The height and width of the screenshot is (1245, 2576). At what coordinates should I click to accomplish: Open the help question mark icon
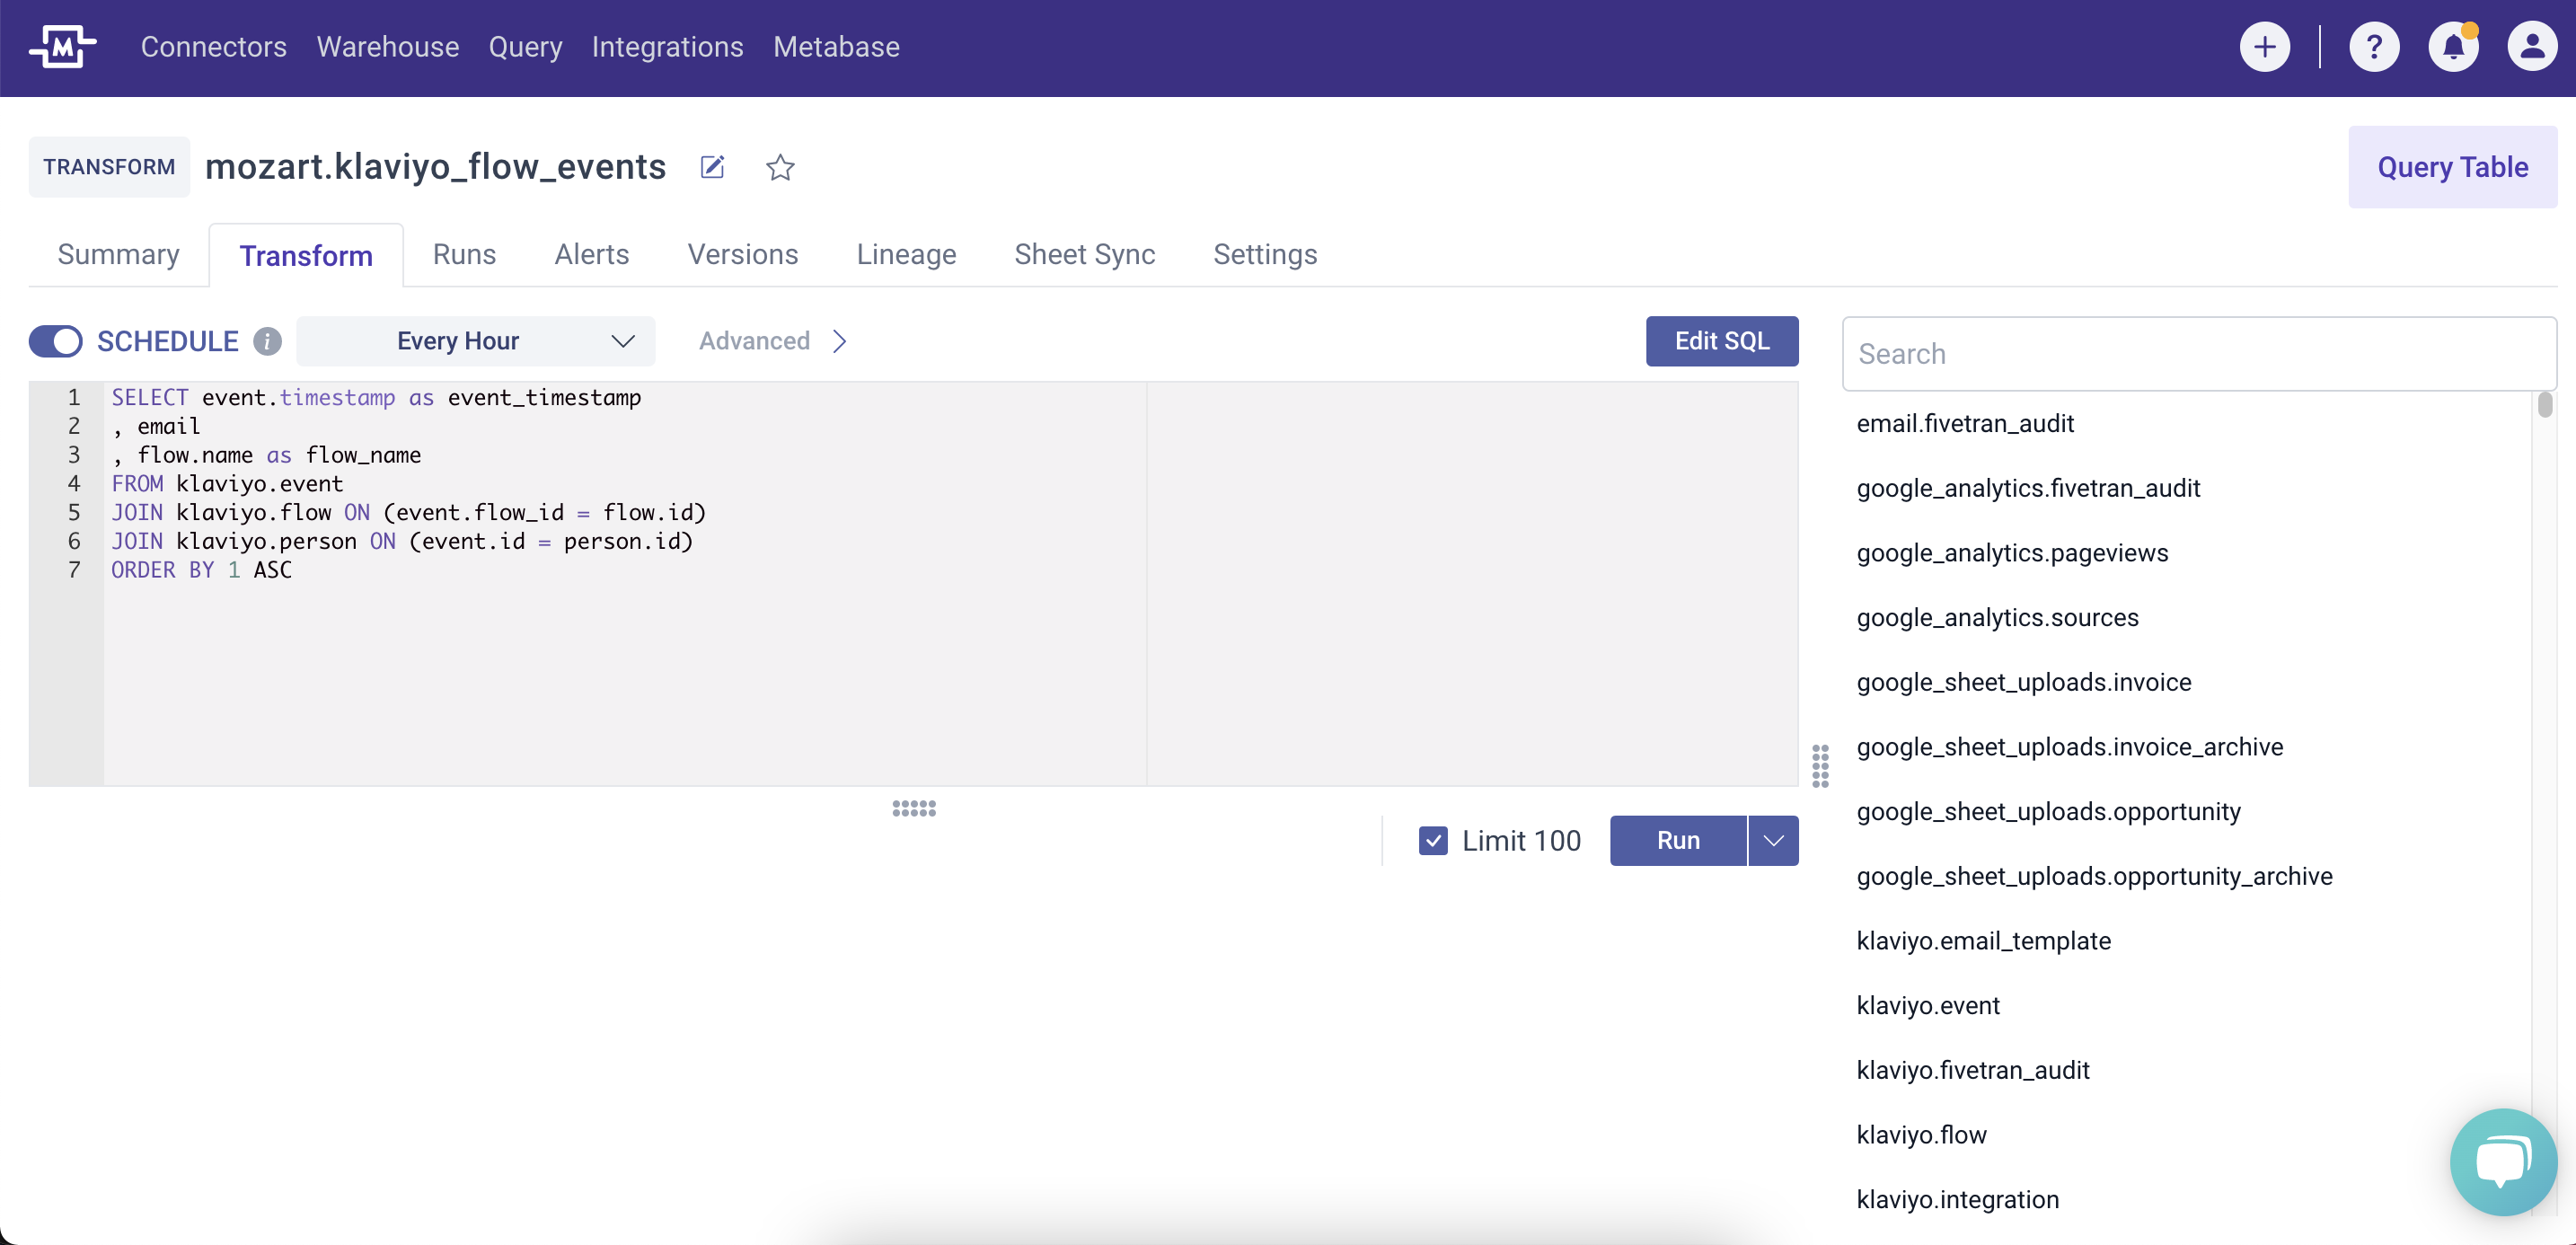click(x=2374, y=47)
